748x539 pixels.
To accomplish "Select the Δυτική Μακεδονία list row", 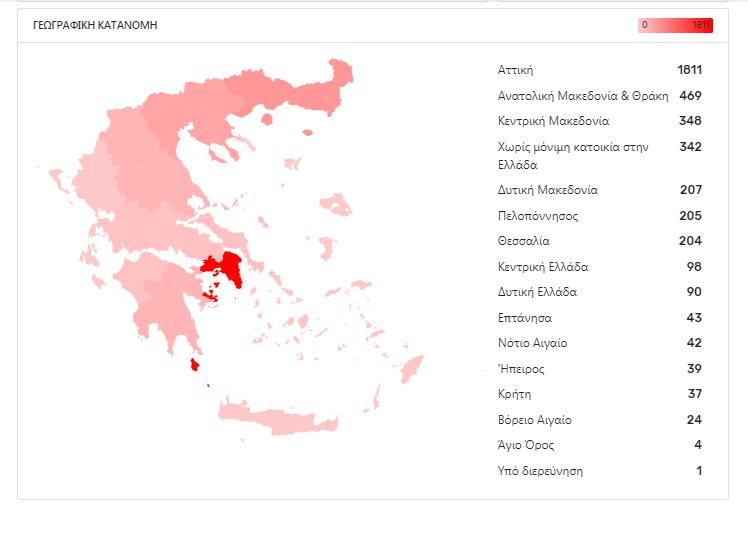I will pyautogui.click(x=547, y=190).
